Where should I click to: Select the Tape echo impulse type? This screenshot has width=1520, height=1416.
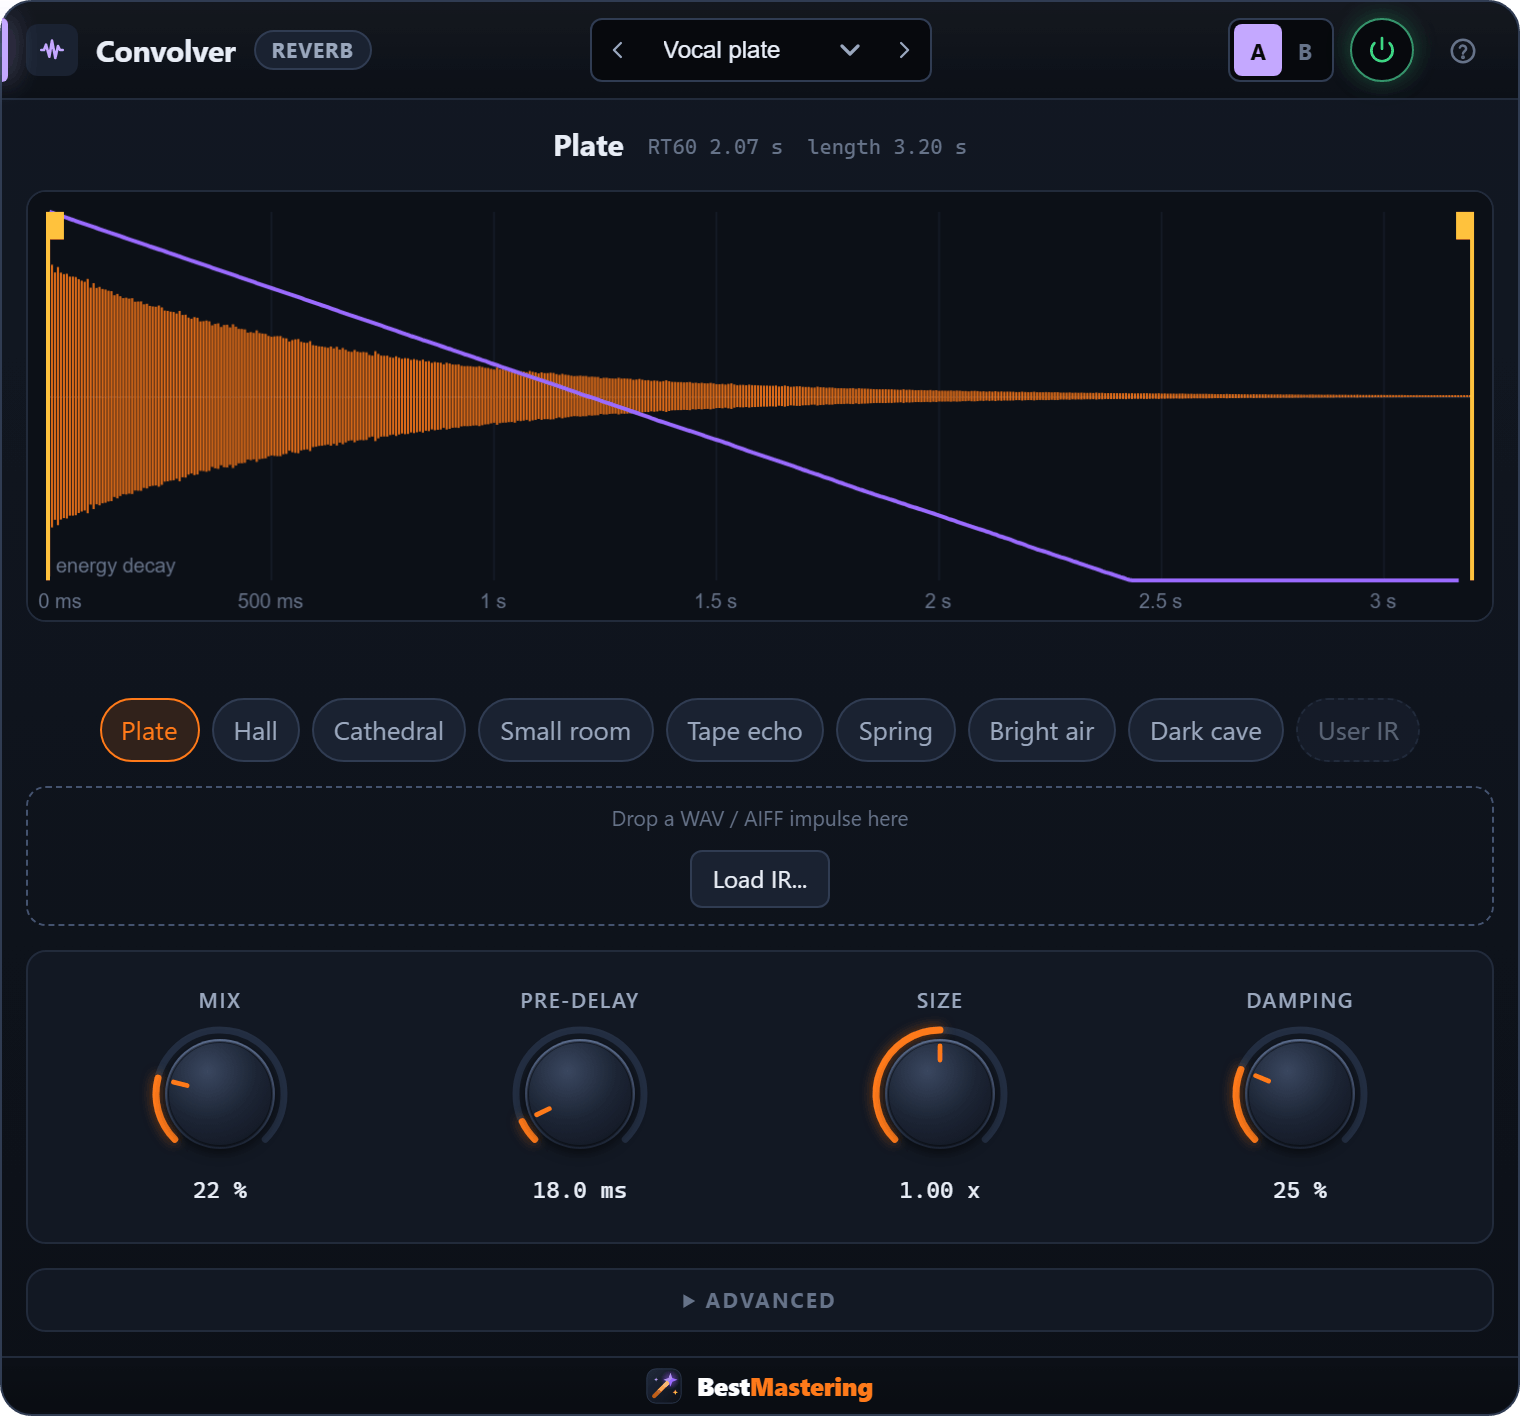(x=745, y=731)
